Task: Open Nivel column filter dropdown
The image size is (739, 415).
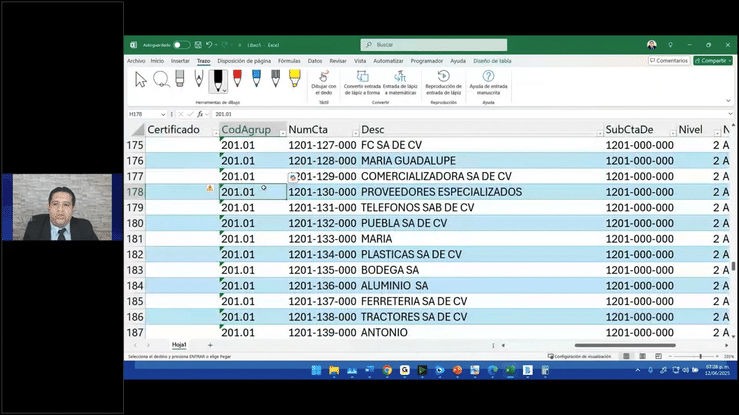Action: [717, 133]
